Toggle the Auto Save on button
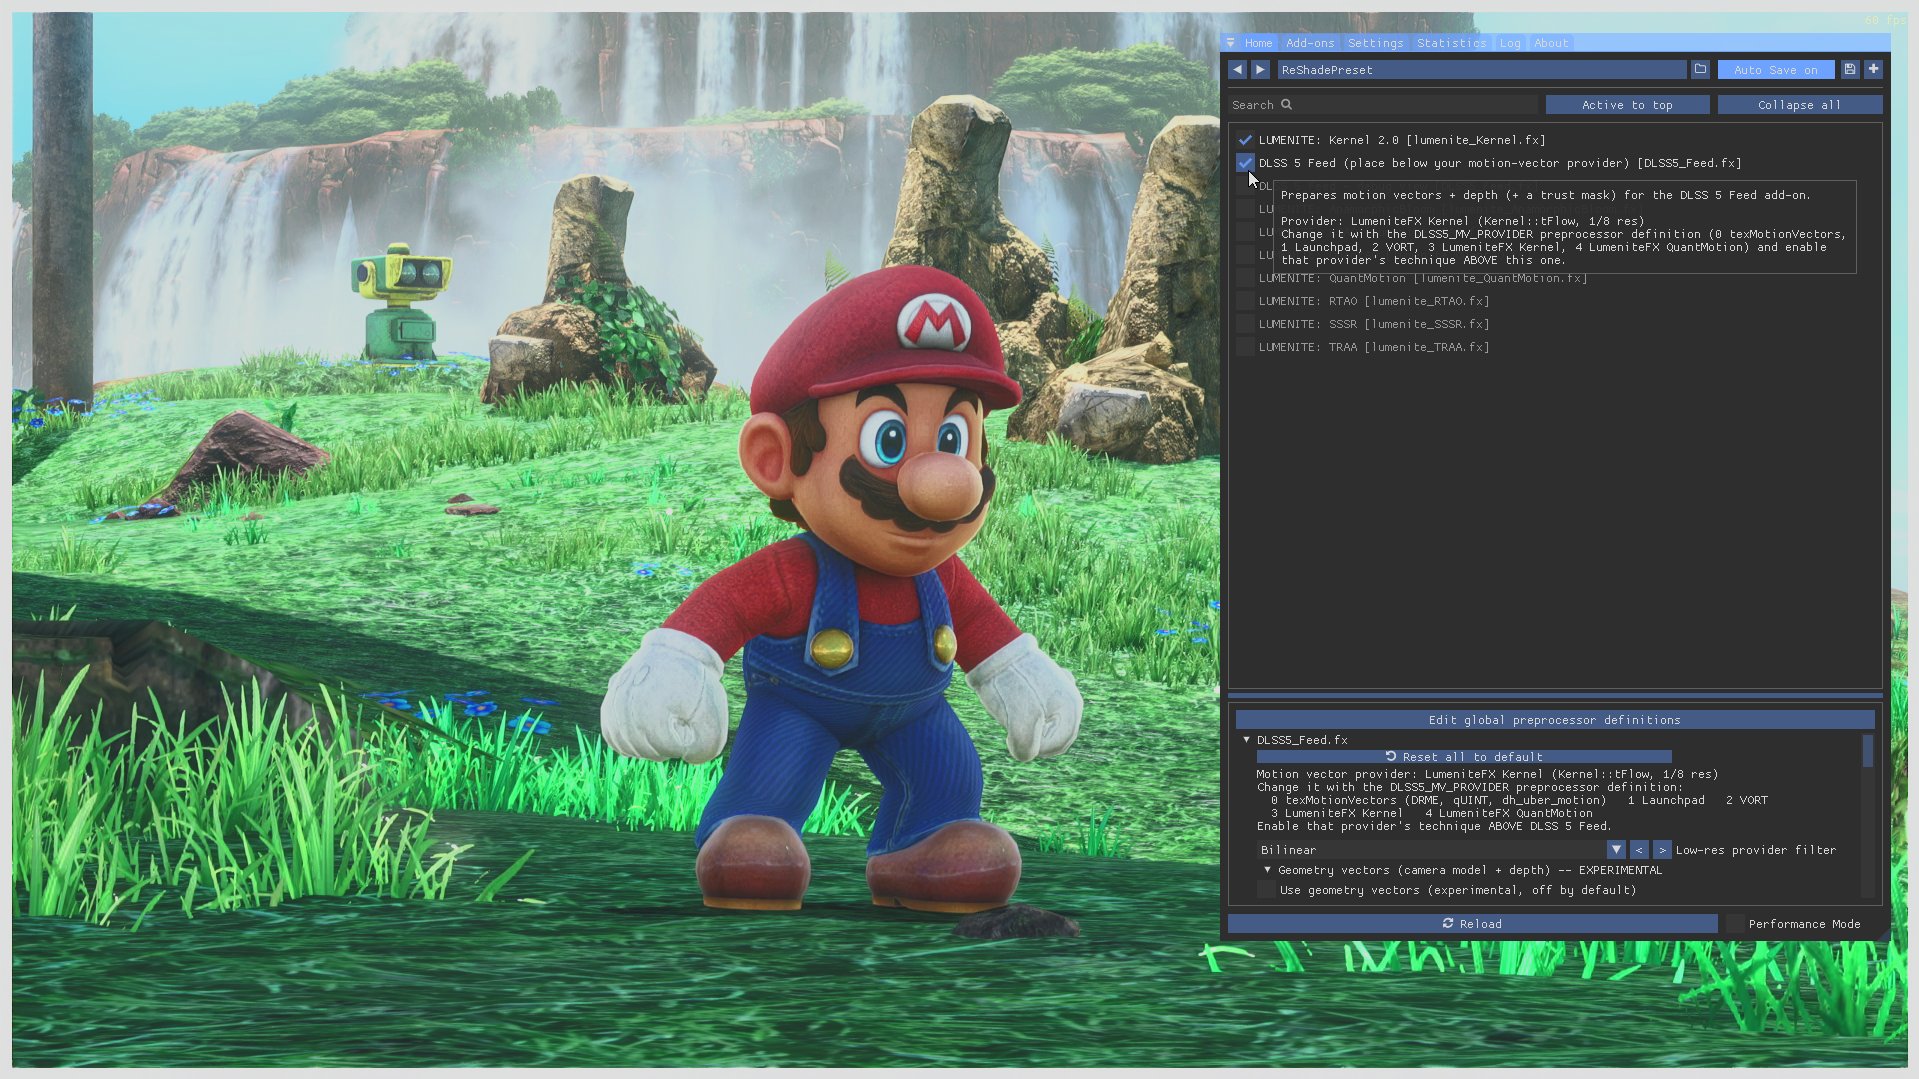Screen dimensions: 1919x1079 coord(1776,70)
